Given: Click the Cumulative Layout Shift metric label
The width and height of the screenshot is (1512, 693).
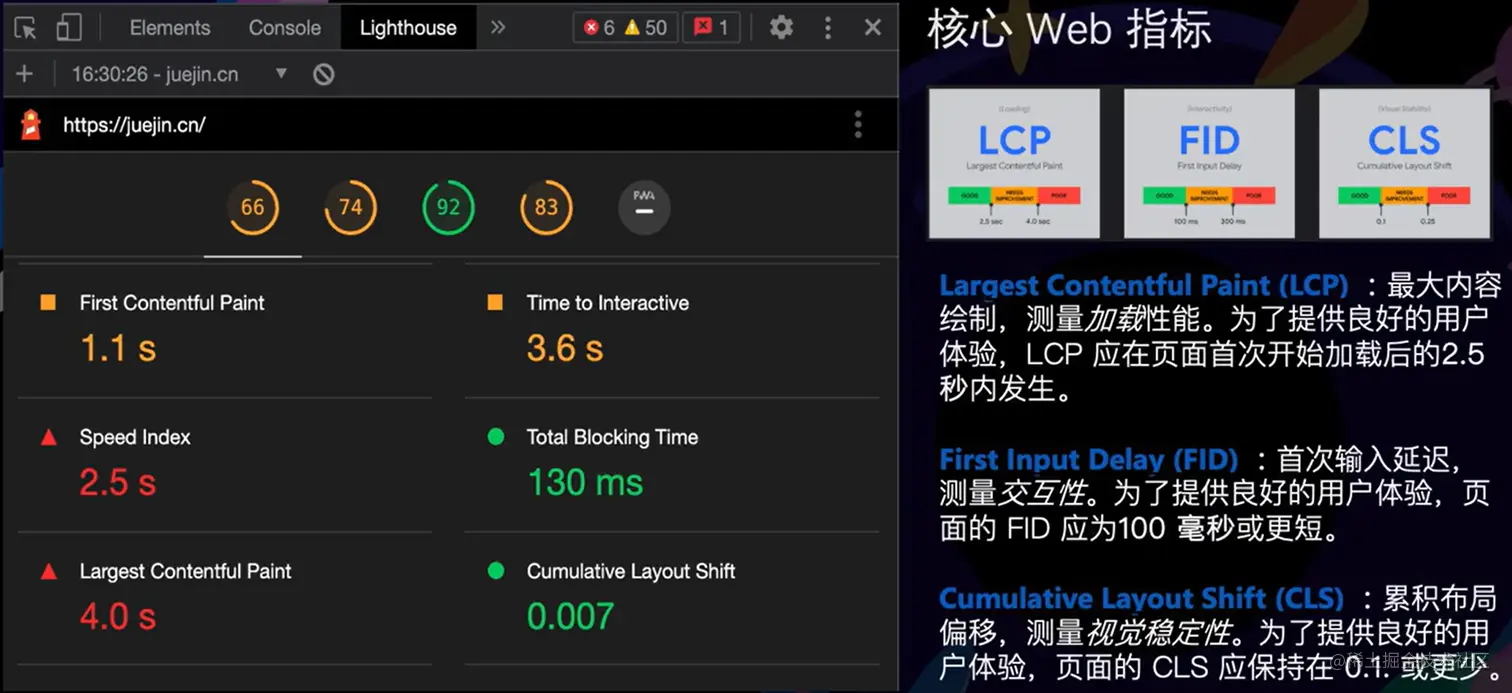Looking at the screenshot, I should tap(631, 571).
